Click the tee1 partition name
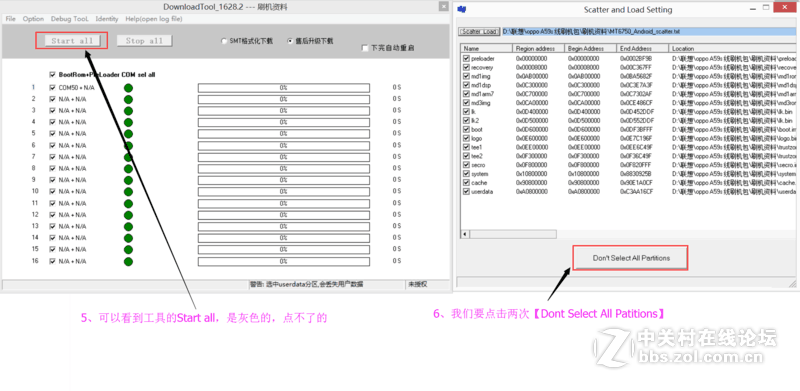Image resolution: width=800 pixels, height=391 pixels. coord(477,147)
